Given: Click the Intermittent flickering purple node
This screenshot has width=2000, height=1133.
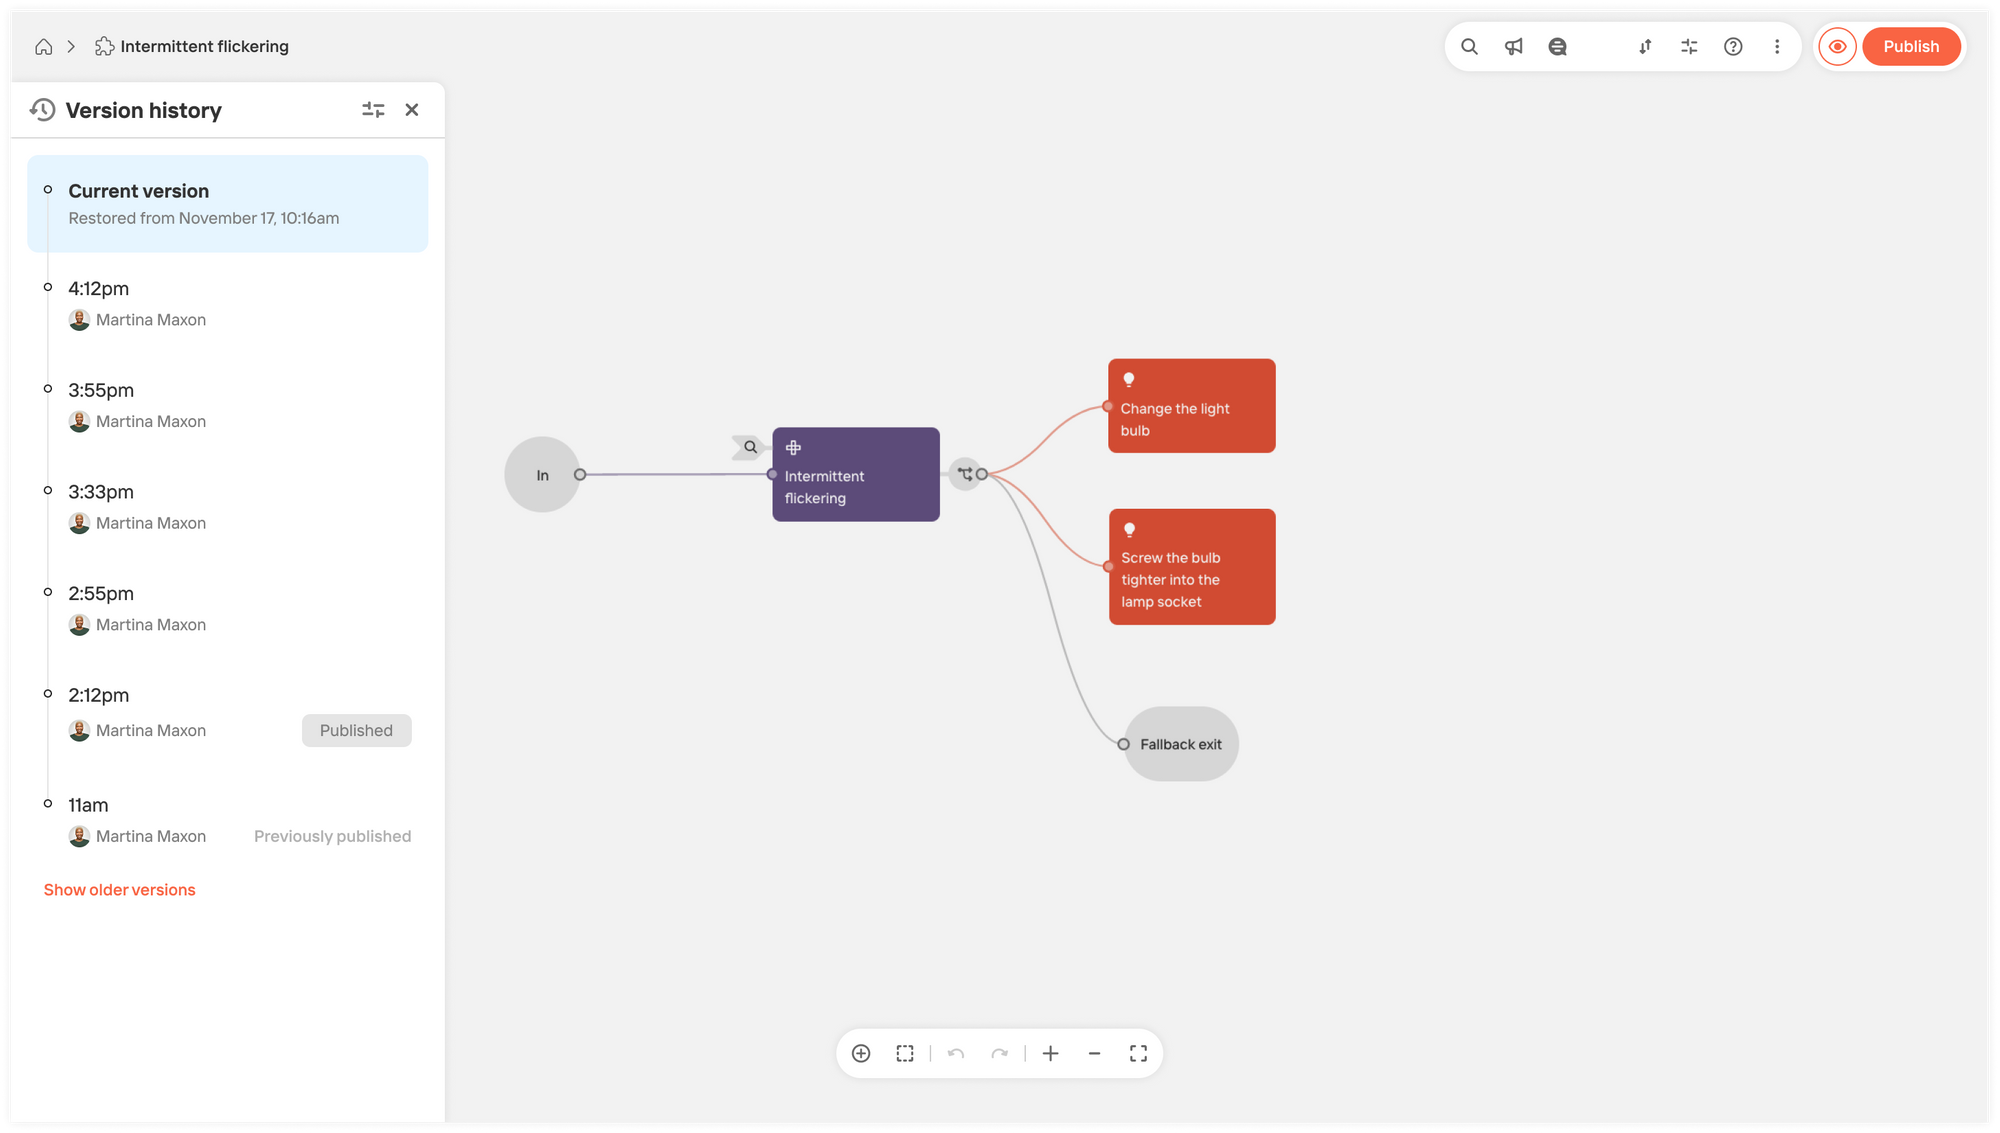Looking at the screenshot, I should coord(855,474).
